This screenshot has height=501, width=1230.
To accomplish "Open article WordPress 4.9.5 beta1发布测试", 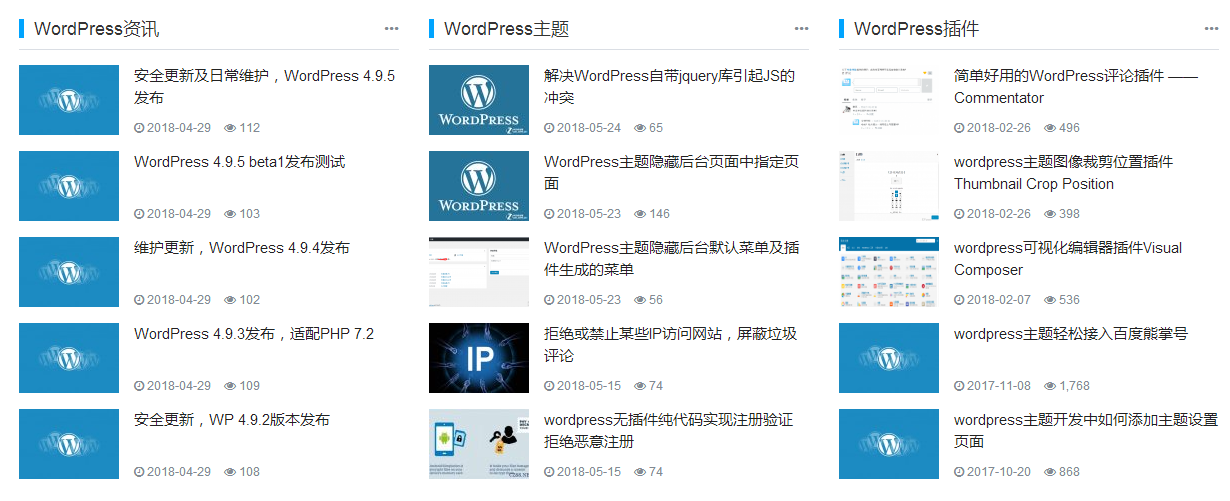I will [239, 162].
